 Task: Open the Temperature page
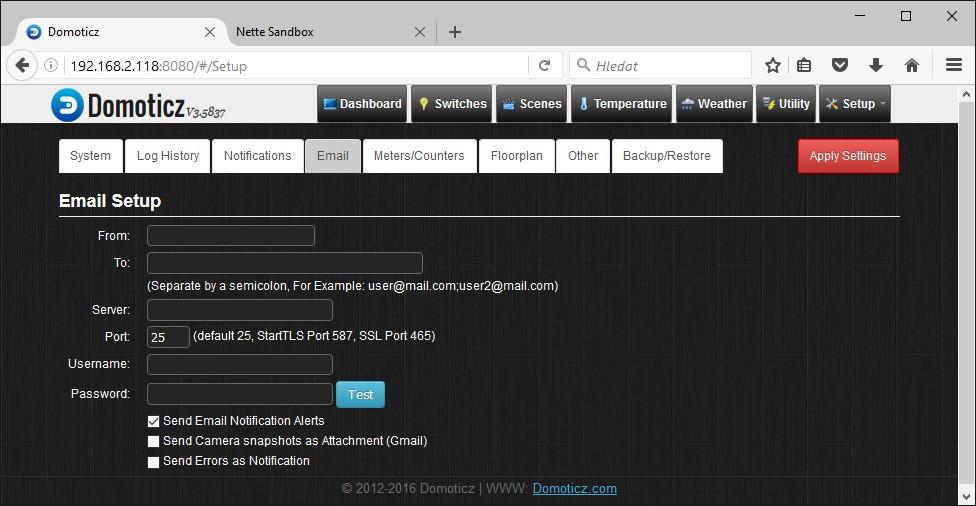tap(622, 104)
